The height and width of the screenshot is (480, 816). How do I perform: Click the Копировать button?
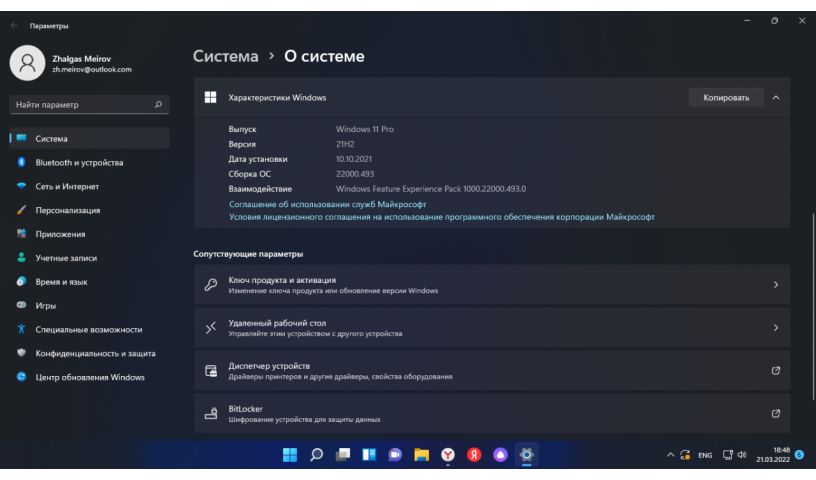point(726,97)
